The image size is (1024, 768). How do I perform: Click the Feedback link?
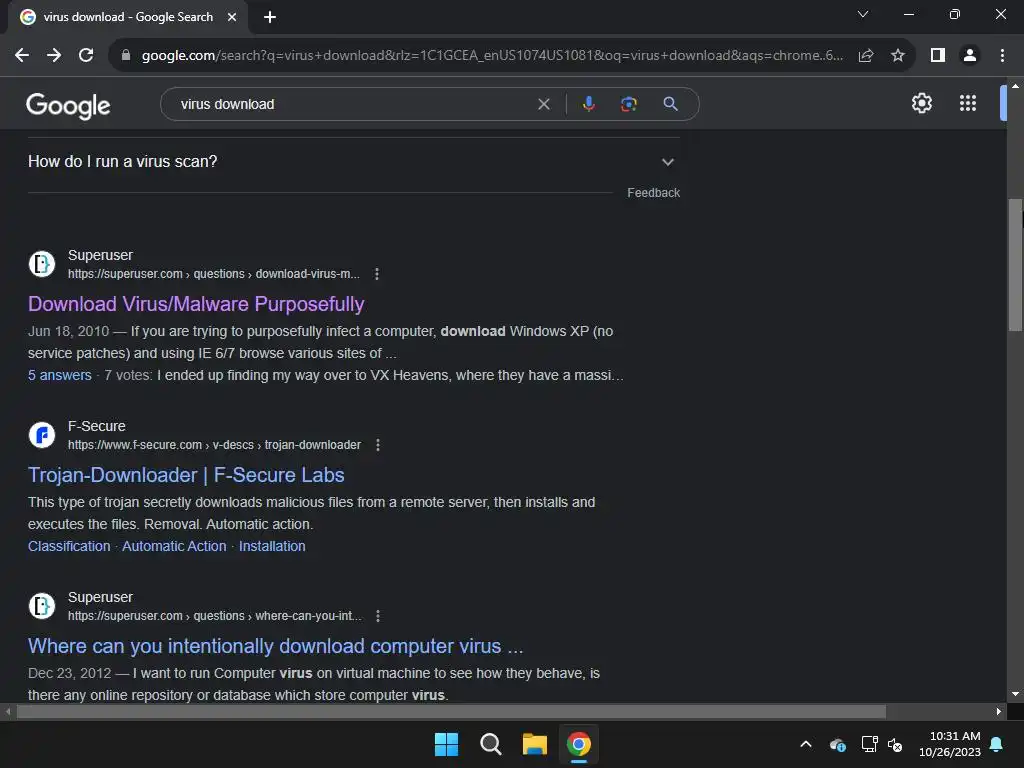click(x=653, y=193)
